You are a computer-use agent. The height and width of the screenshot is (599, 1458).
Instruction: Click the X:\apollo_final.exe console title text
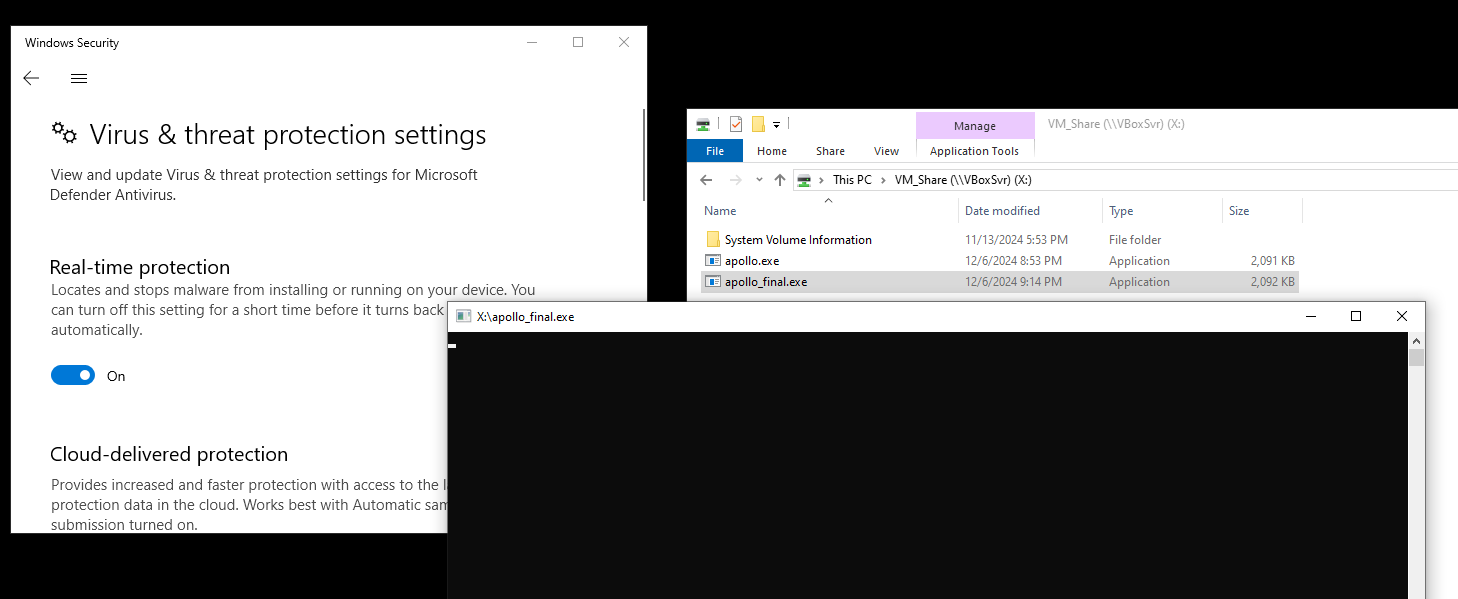tap(525, 317)
